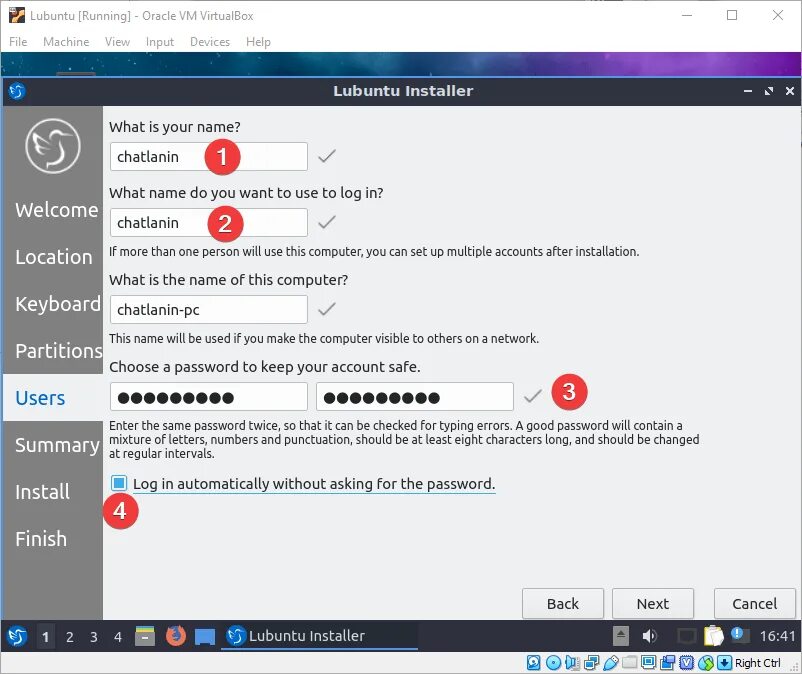Open the removable media eject tray icon
Screen dimensions: 802x674
coord(620,636)
